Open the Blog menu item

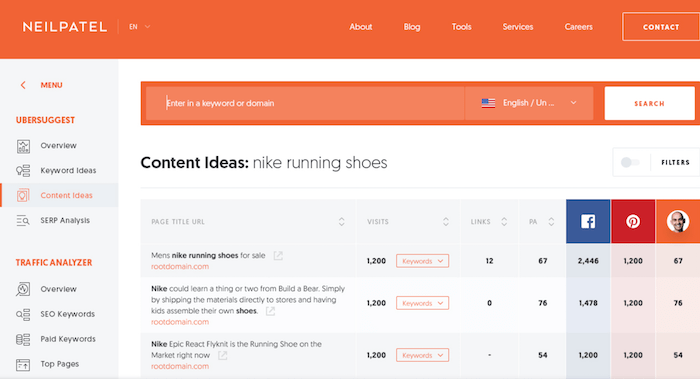tap(412, 27)
